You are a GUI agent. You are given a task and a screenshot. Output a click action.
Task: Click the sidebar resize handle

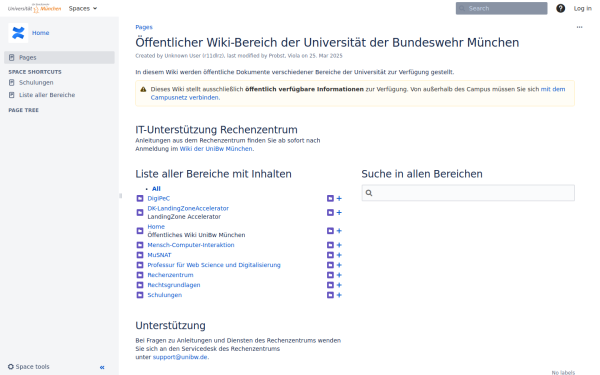point(121,196)
